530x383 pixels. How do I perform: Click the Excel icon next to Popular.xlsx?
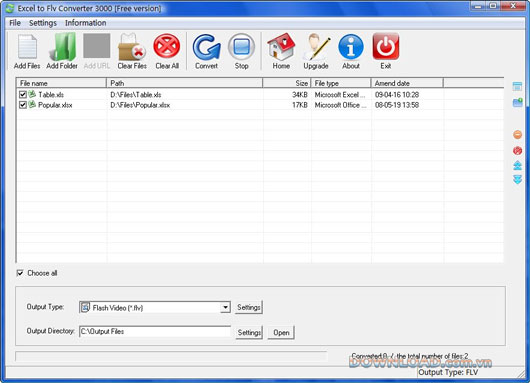(x=32, y=104)
